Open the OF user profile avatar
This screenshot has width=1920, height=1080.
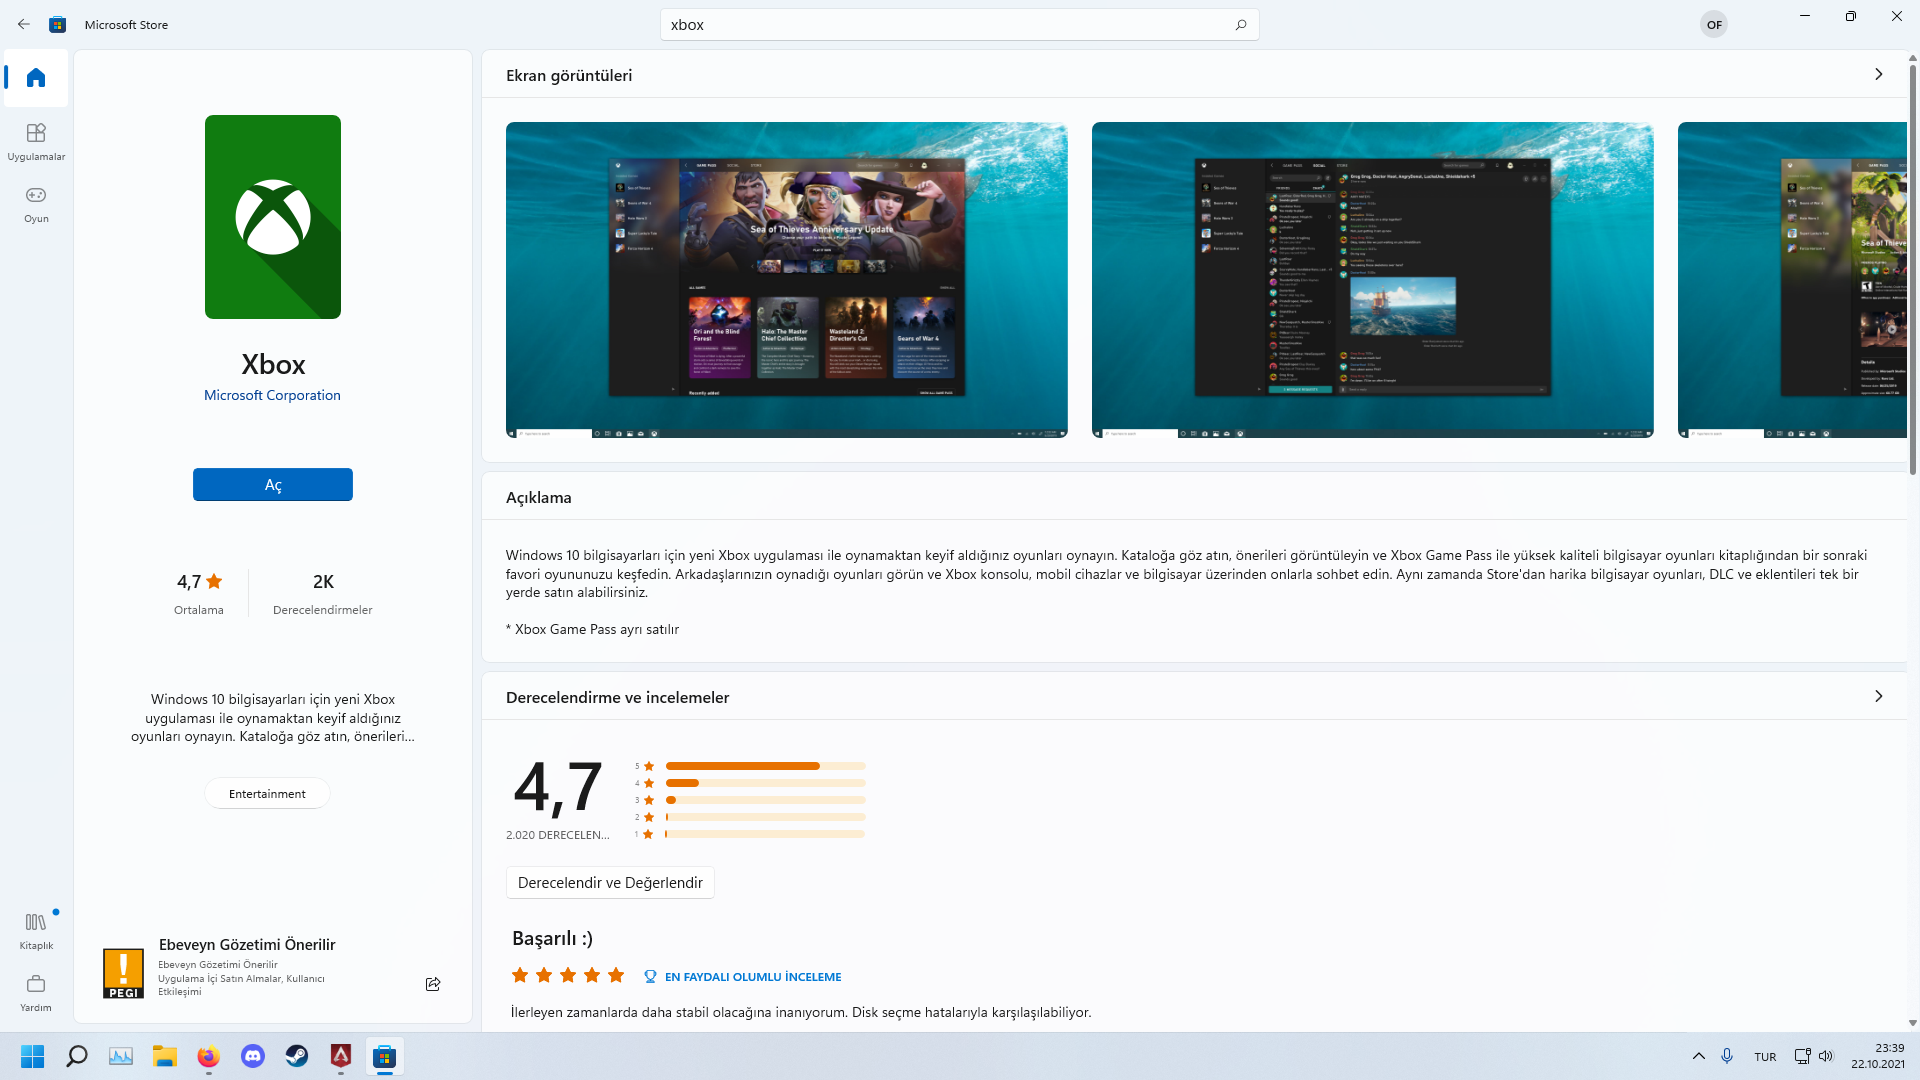coord(1714,25)
